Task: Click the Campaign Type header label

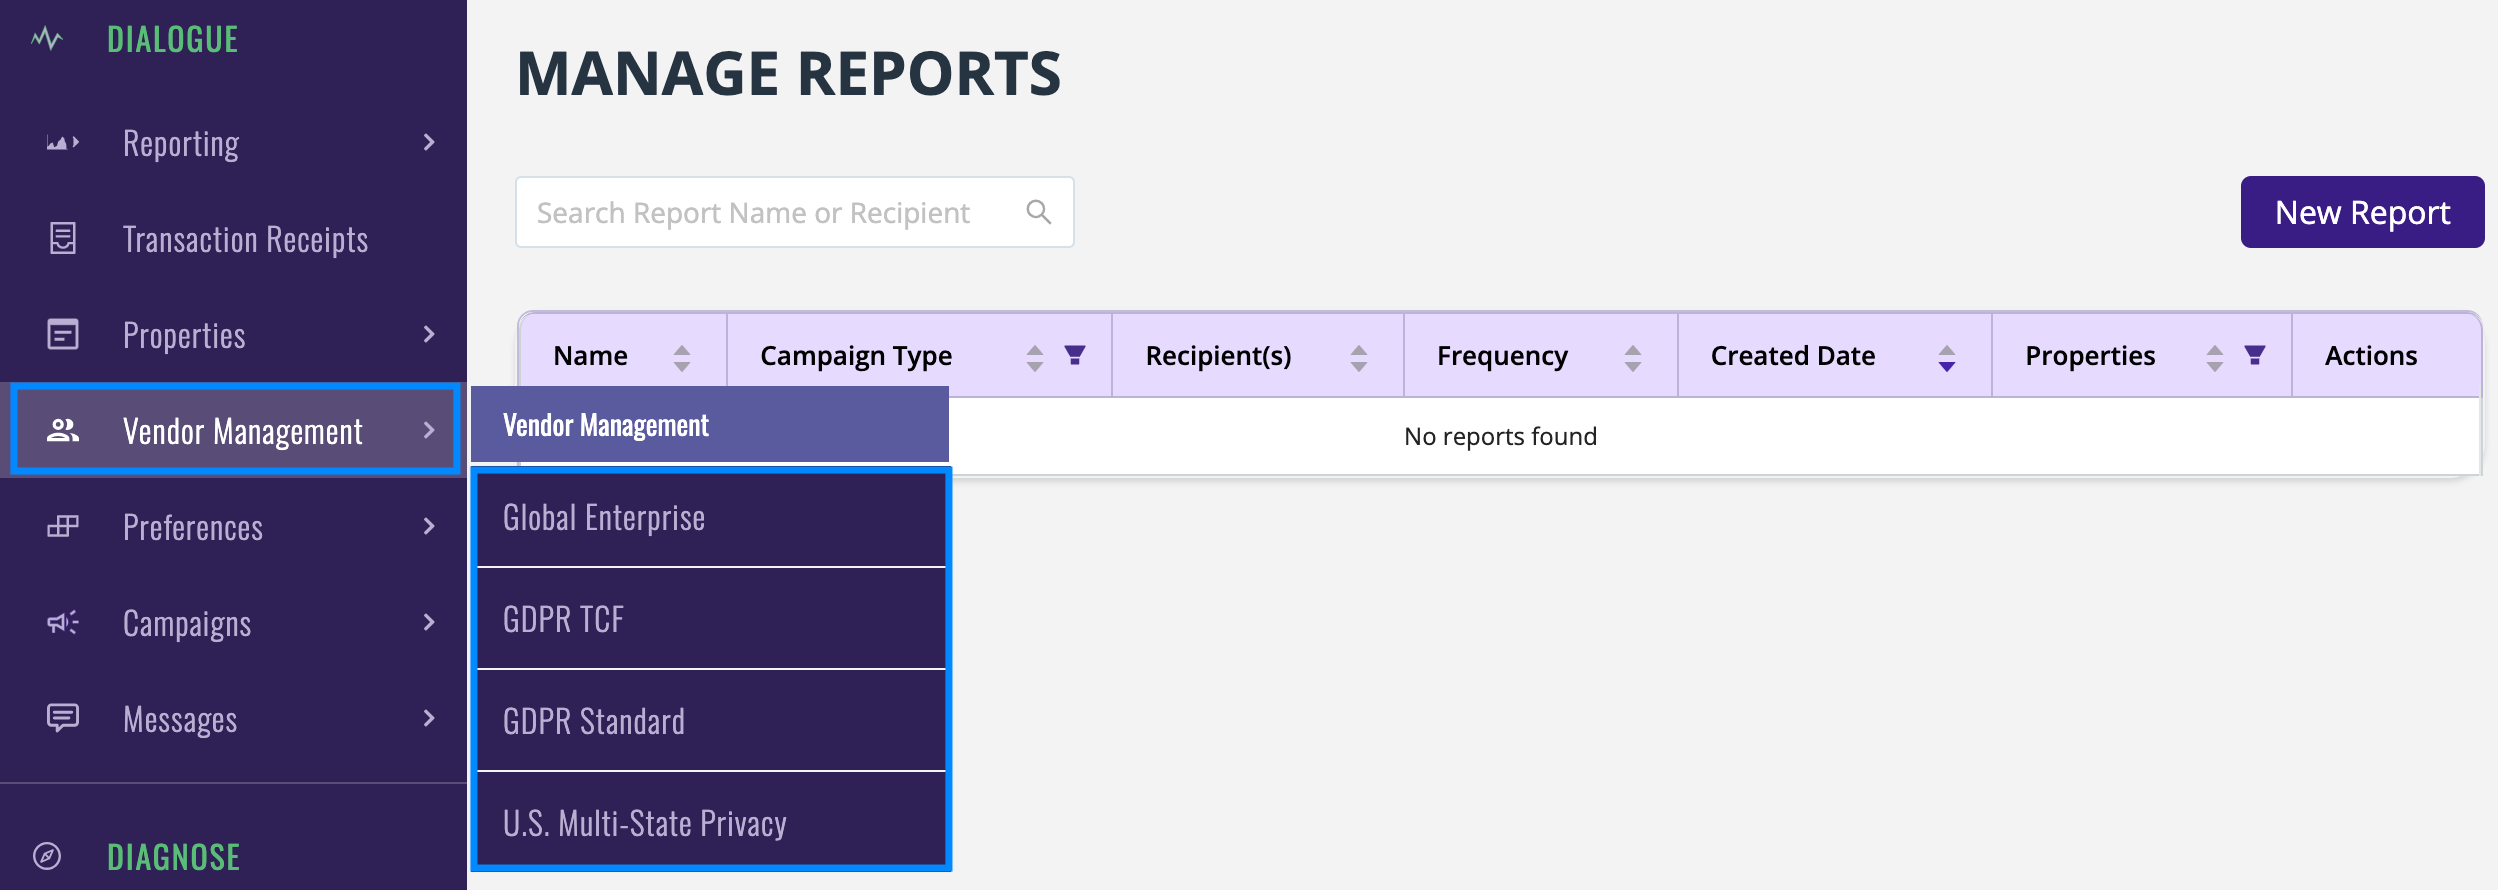Action: pyautogui.click(x=856, y=356)
